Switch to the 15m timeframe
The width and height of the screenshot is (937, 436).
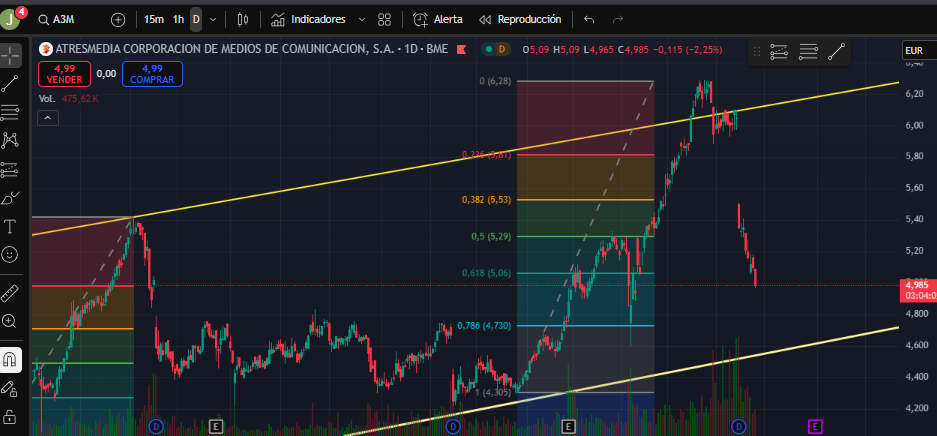(x=154, y=20)
